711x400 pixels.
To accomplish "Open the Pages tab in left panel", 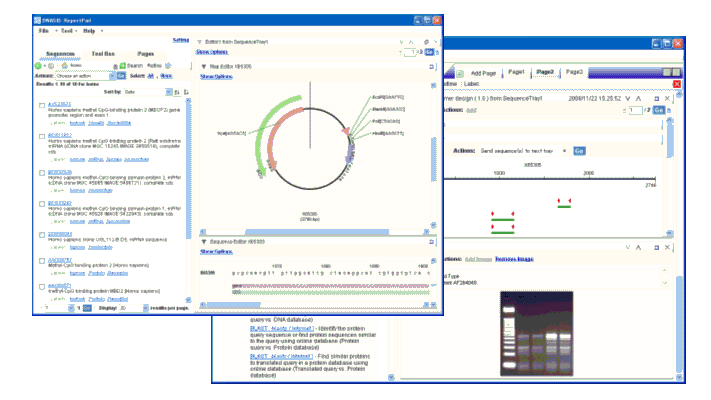I will click(x=145, y=52).
